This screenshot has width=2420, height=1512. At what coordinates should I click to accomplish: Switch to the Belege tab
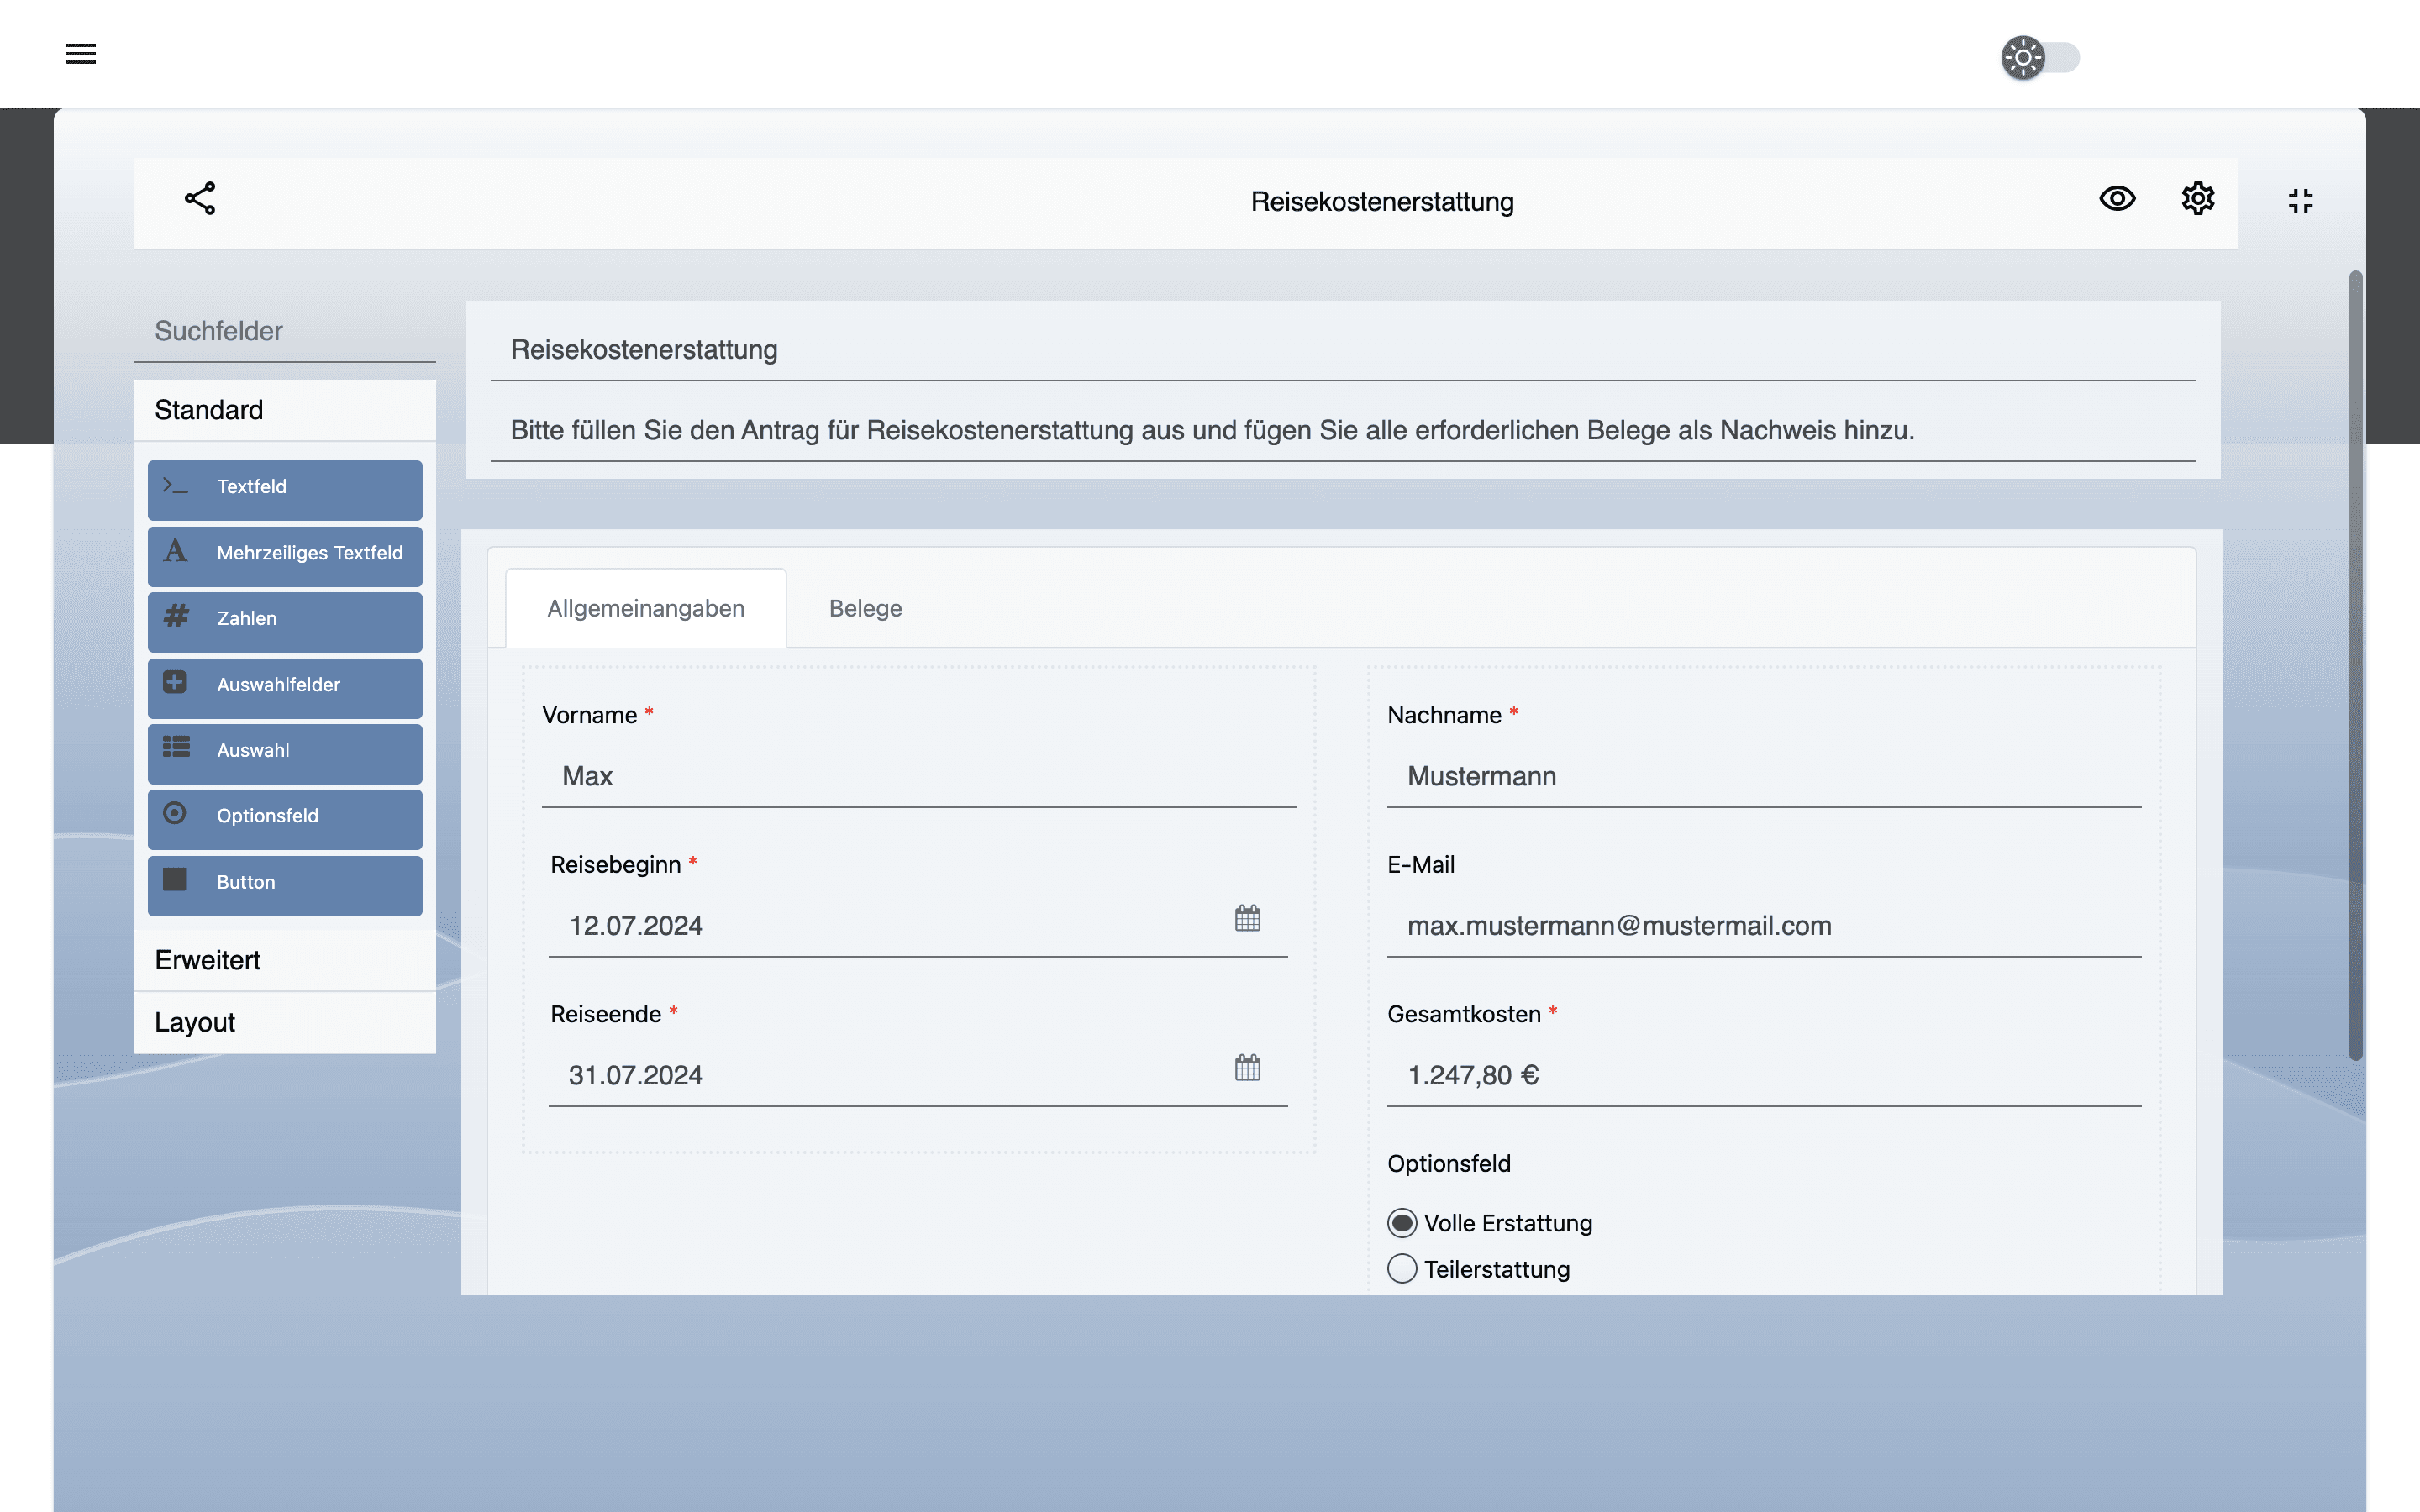click(x=865, y=608)
